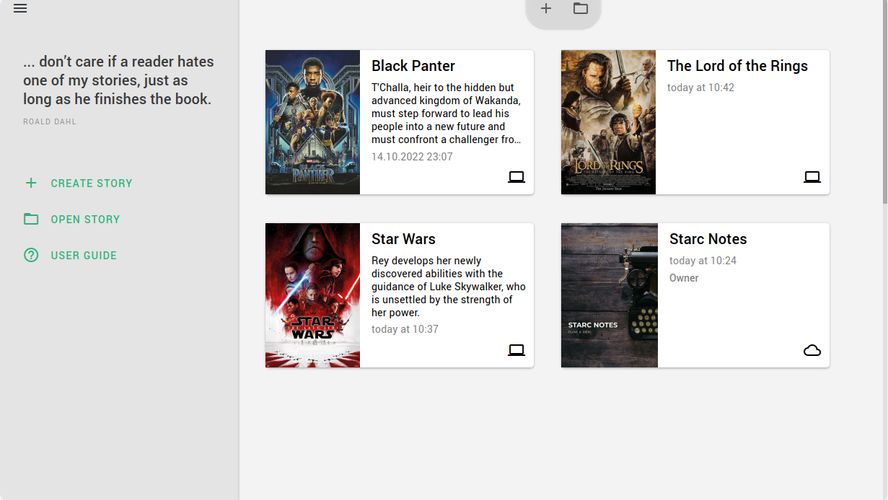Image resolution: width=888 pixels, height=500 pixels.
Task: Click the plus icon beside Create Story
Action: (31, 183)
